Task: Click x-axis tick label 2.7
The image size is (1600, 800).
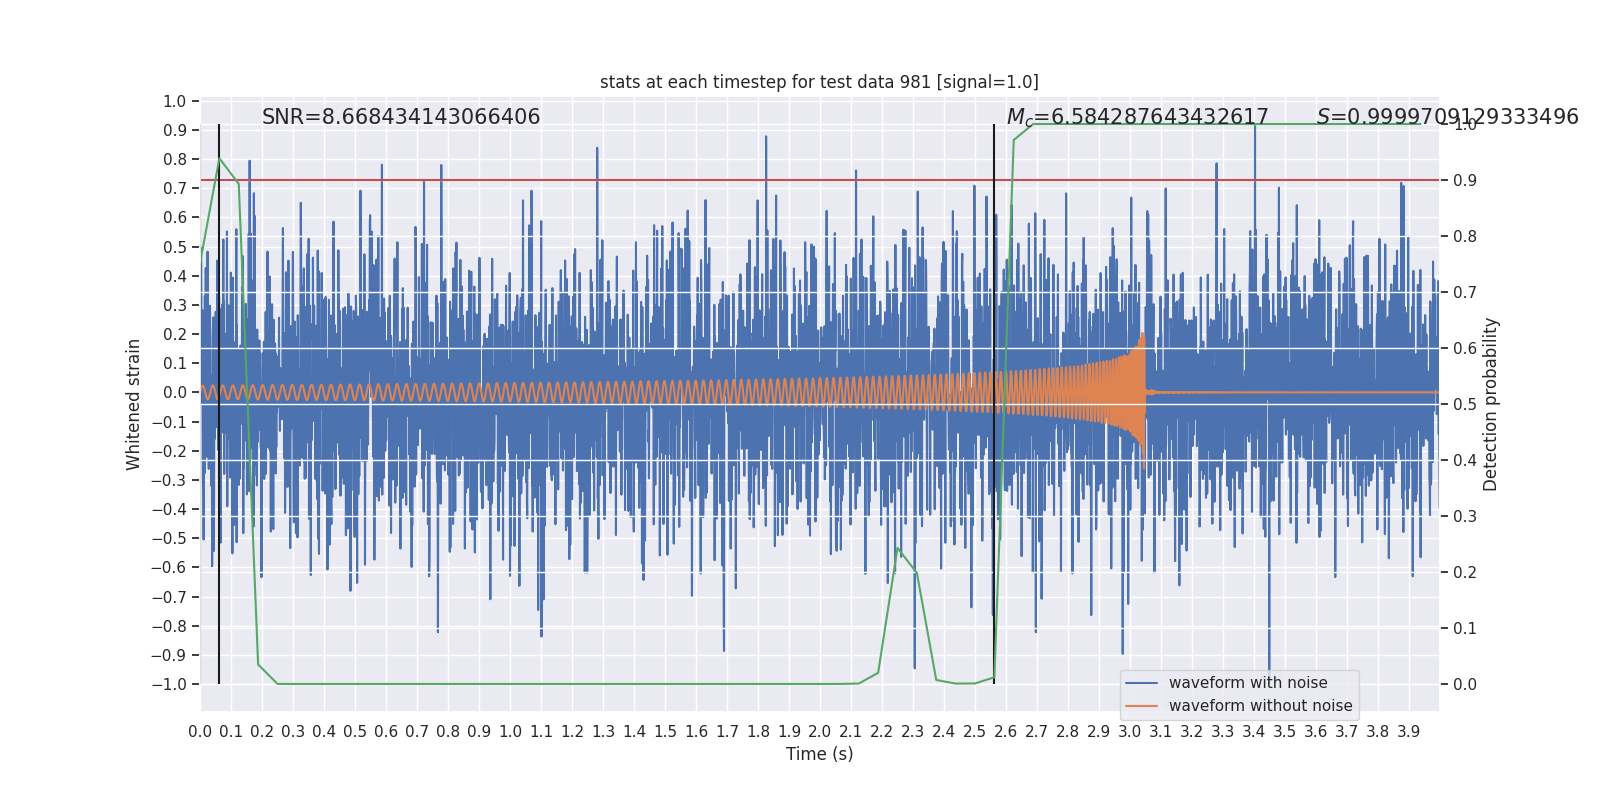Action: [1037, 732]
